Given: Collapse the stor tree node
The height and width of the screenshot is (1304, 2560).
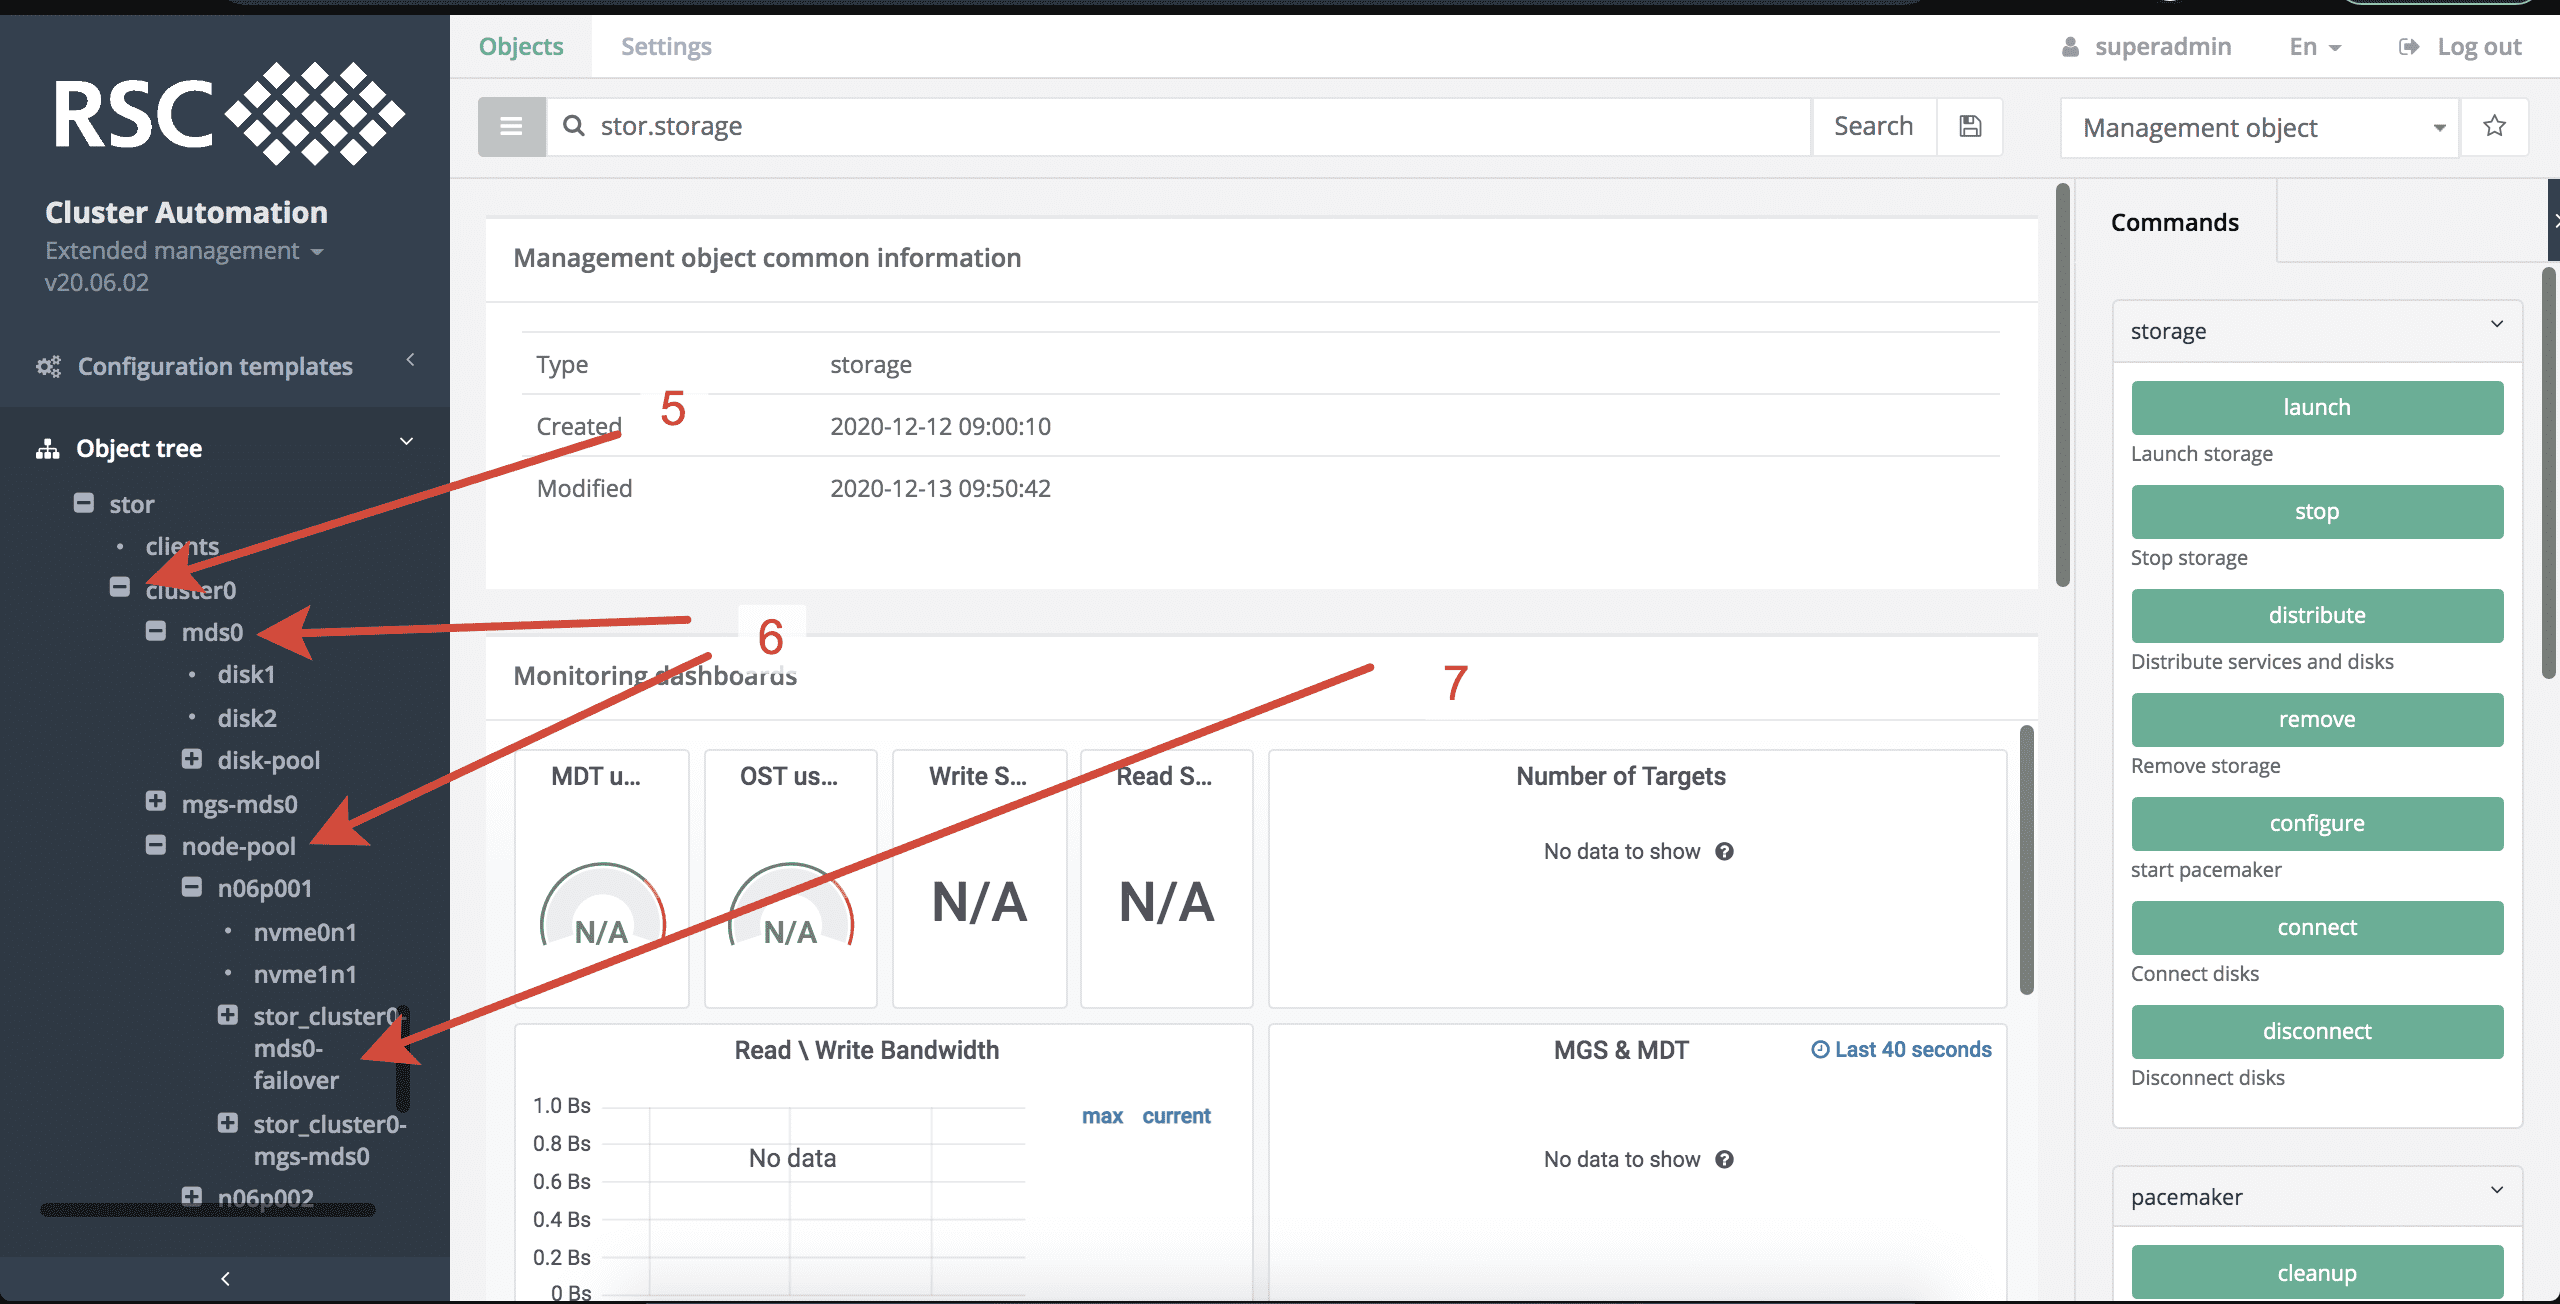Looking at the screenshot, I should pyautogui.click(x=84, y=503).
